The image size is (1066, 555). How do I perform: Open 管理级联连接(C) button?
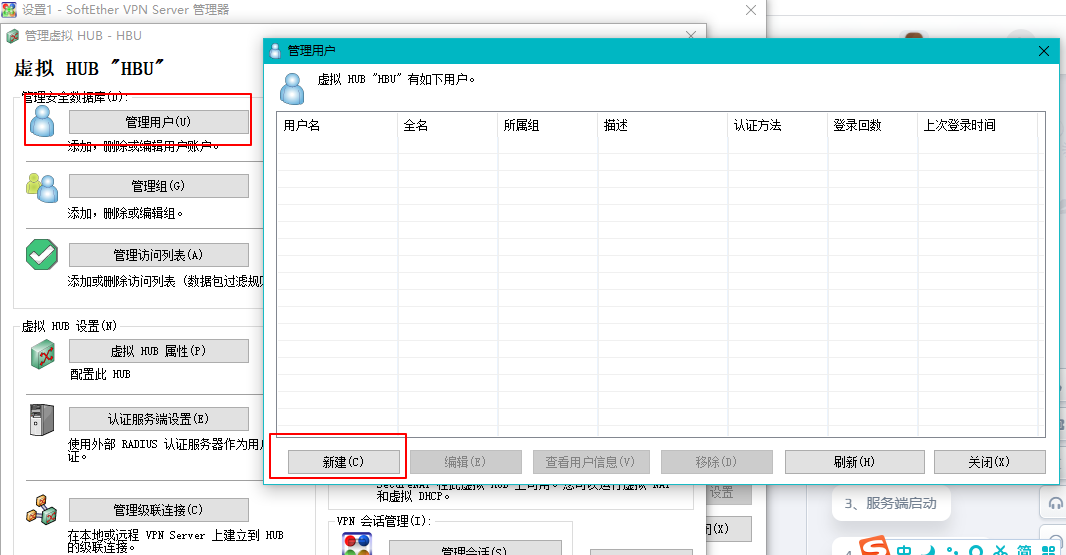coord(158,510)
